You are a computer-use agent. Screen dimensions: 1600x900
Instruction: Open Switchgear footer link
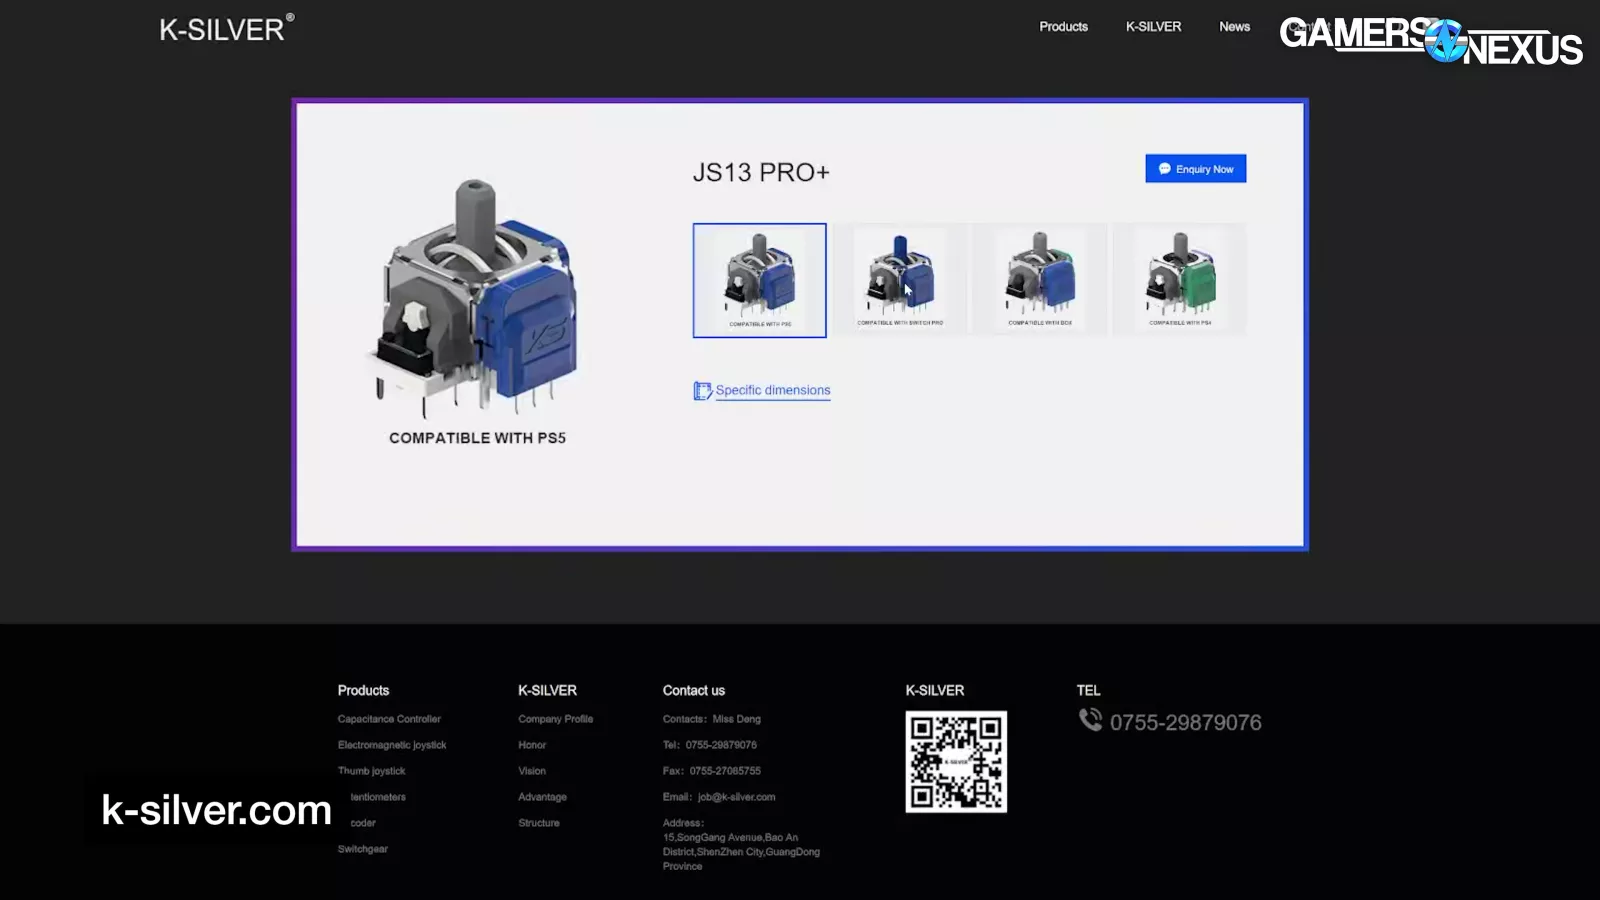pyautogui.click(x=363, y=849)
